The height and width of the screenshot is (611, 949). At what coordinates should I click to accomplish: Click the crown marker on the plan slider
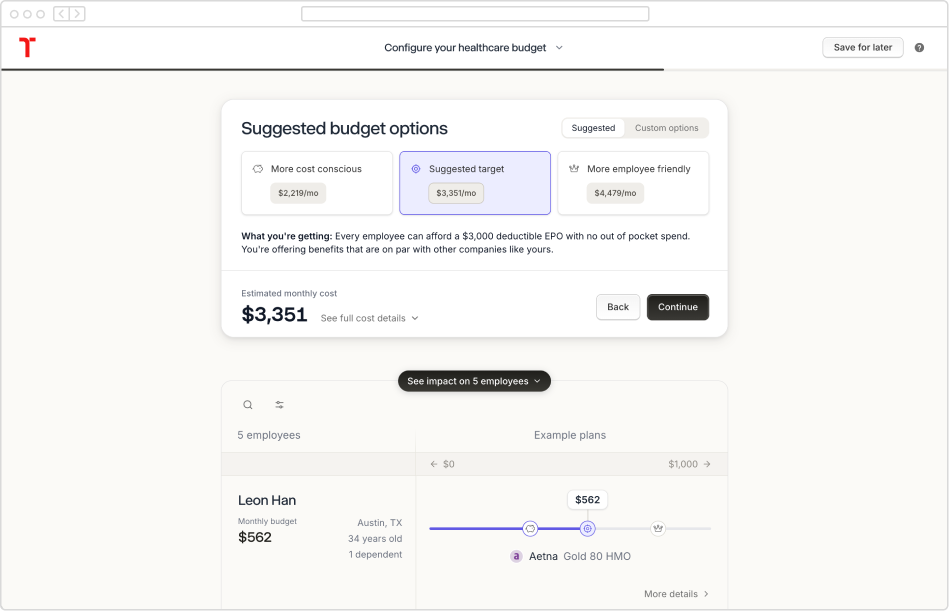pos(658,528)
